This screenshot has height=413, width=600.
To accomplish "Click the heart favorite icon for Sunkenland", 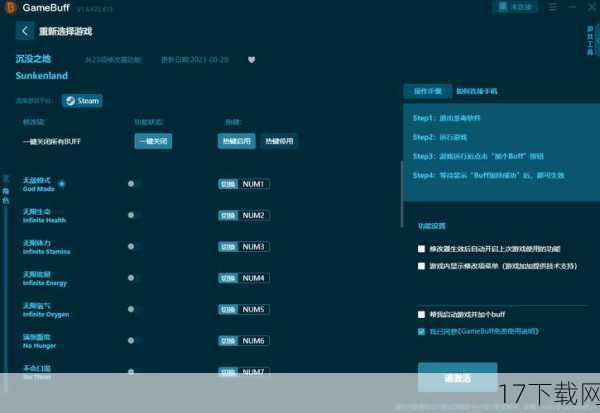I will tap(251, 60).
